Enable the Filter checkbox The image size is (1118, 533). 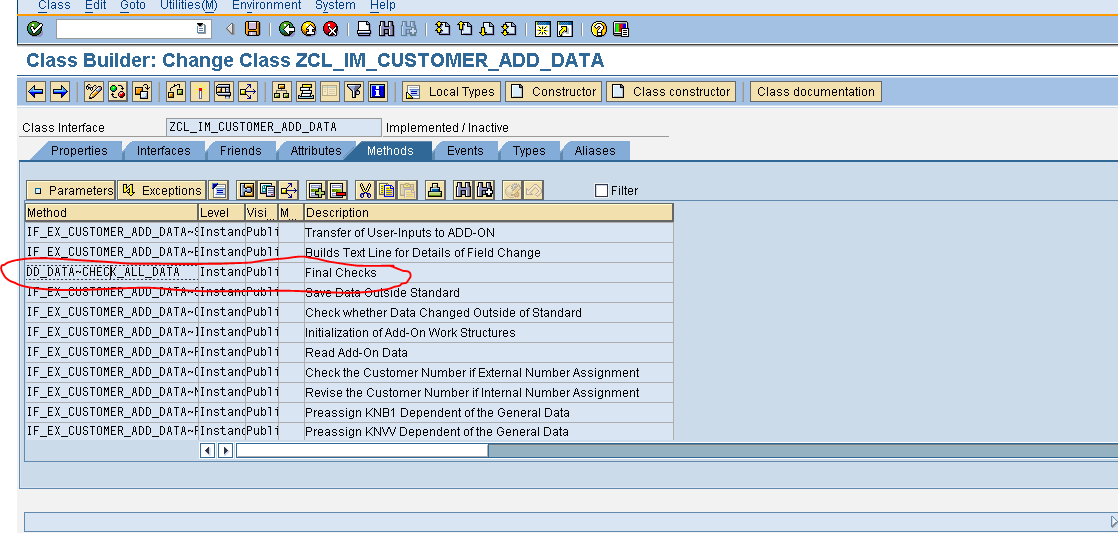[602, 190]
